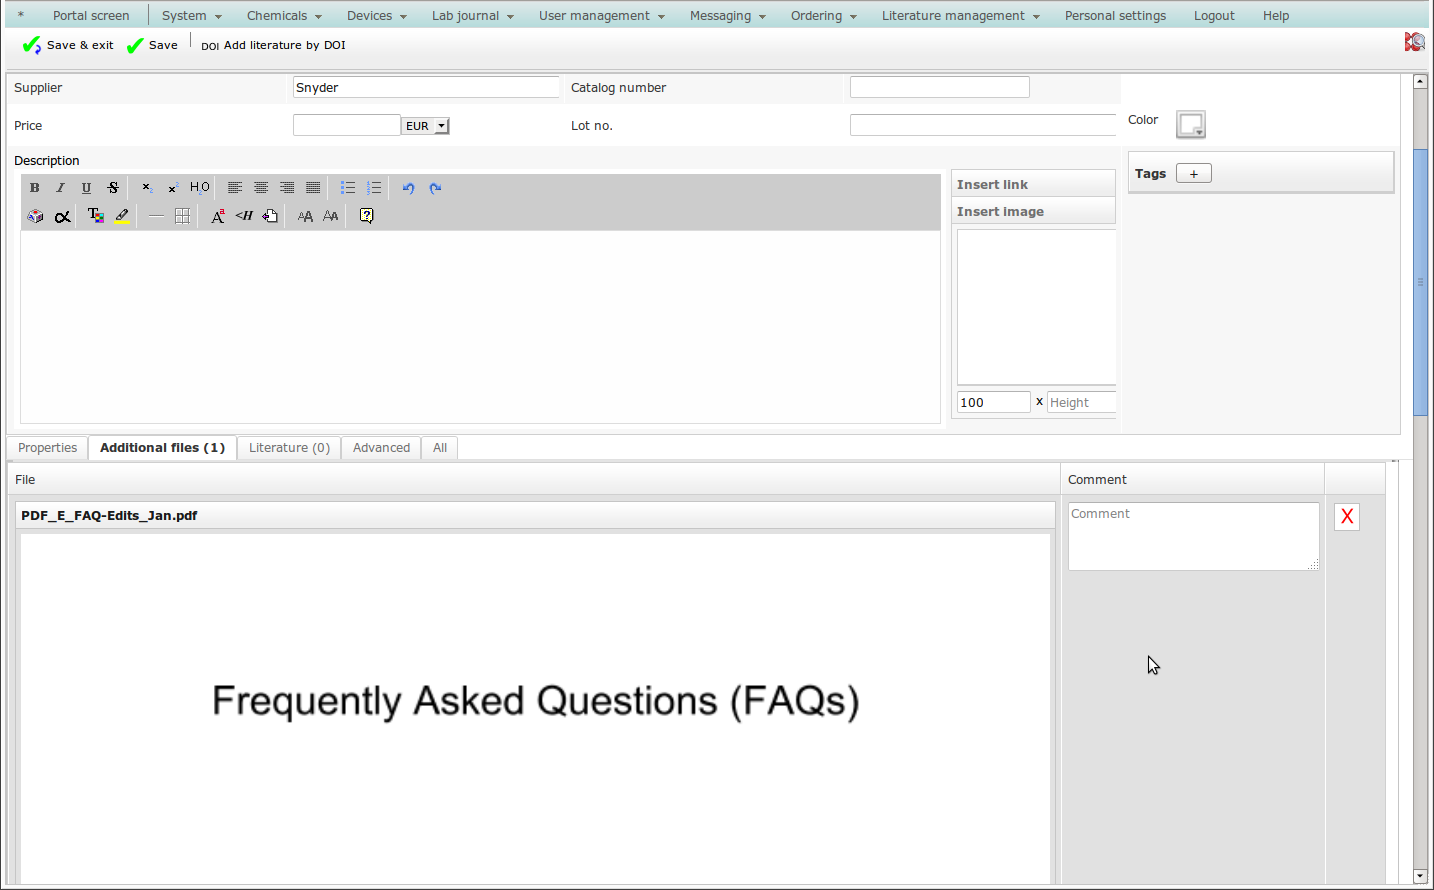
Task: Insert a table in the description
Action: click(182, 216)
